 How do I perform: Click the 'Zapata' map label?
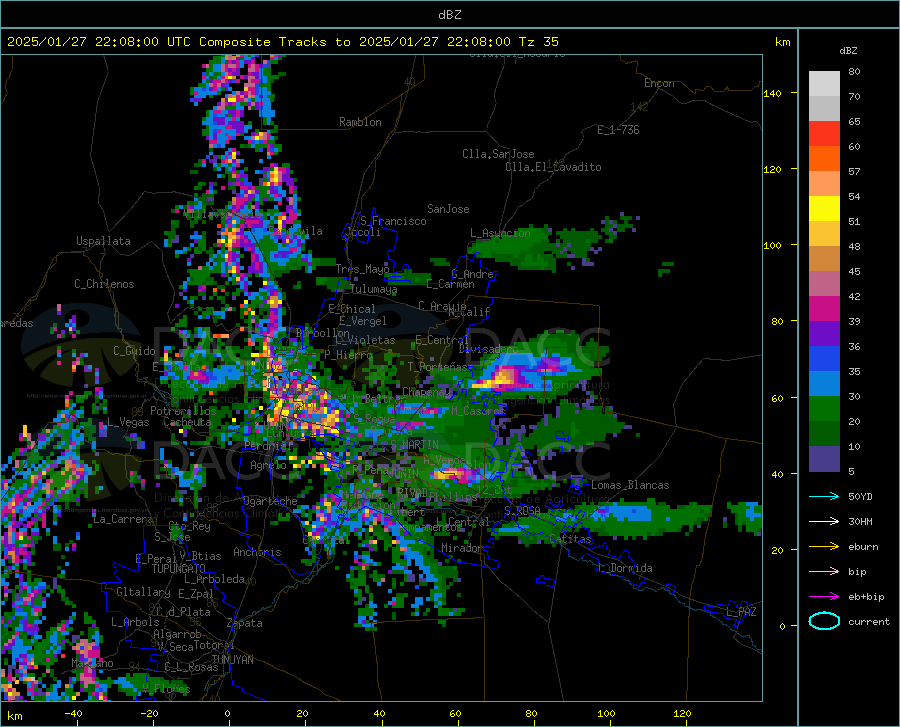point(245,623)
